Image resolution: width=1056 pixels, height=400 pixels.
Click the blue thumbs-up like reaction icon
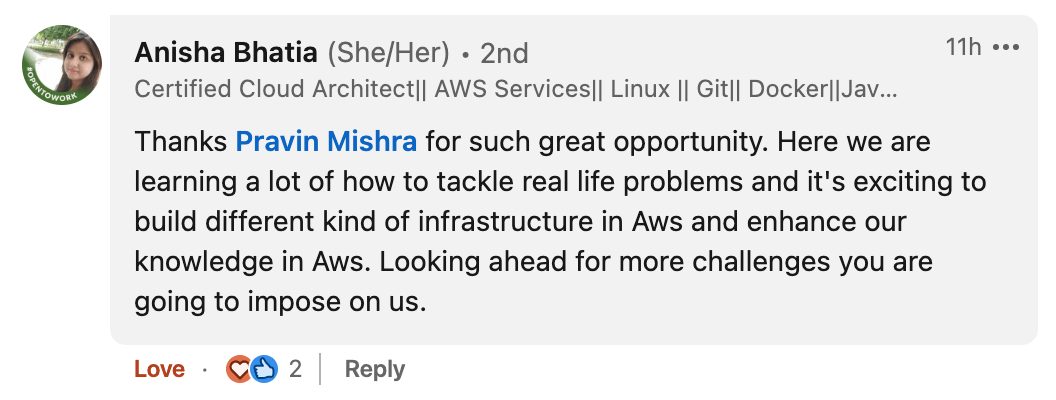263,369
